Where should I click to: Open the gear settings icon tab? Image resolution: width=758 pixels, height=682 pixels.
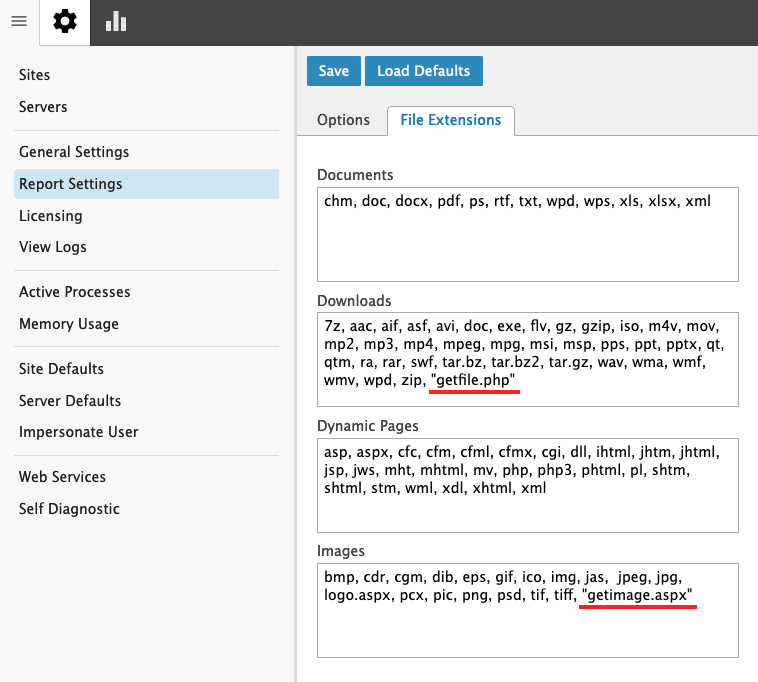(65, 22)
